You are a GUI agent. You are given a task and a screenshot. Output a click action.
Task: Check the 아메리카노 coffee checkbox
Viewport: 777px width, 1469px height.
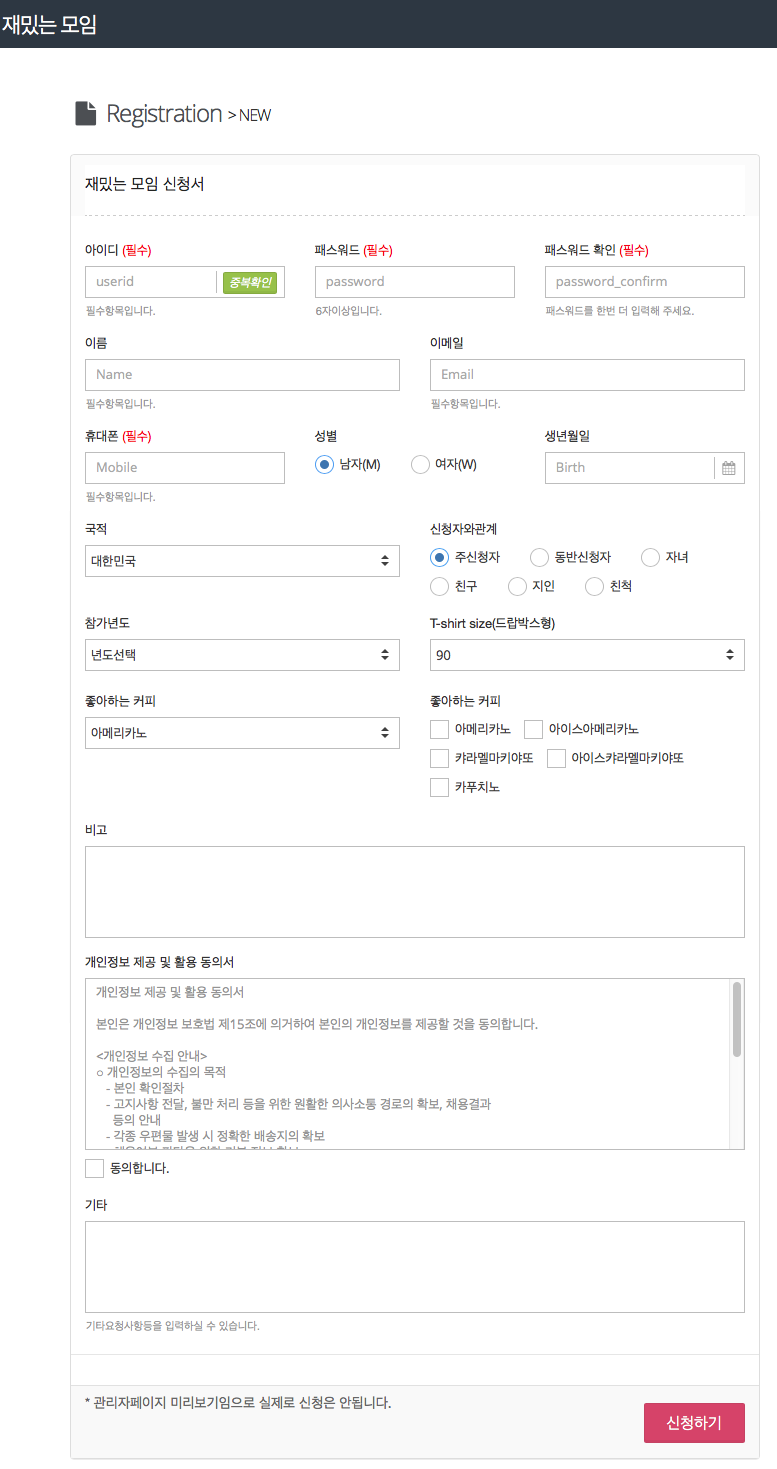[439, 729]
